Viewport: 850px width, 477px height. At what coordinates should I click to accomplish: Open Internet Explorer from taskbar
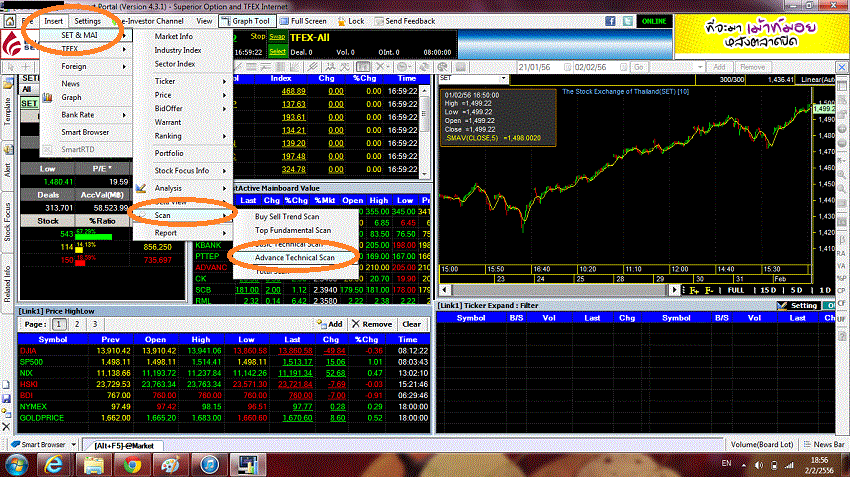click(x=54, y=465)
